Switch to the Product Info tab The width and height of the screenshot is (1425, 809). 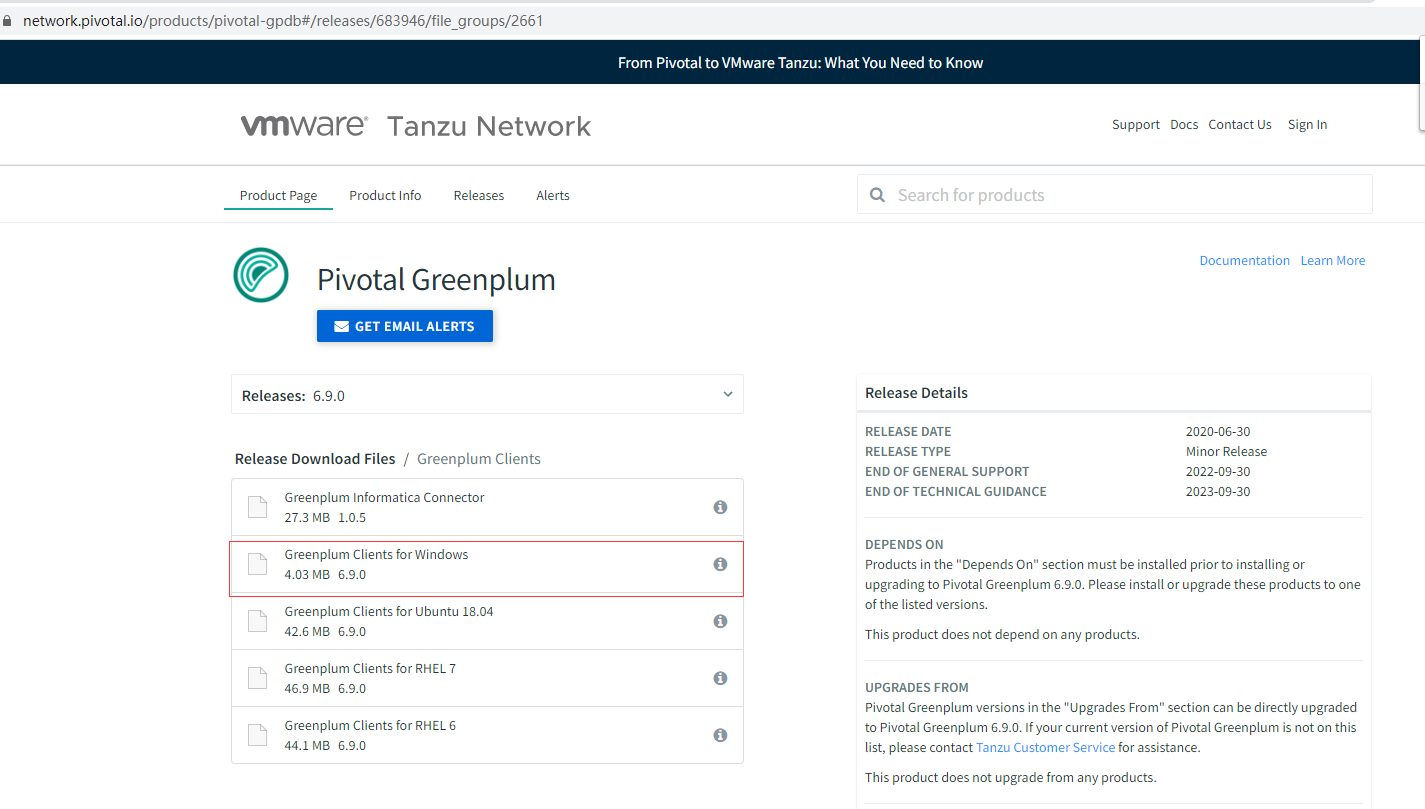click(x=385, y=195)
